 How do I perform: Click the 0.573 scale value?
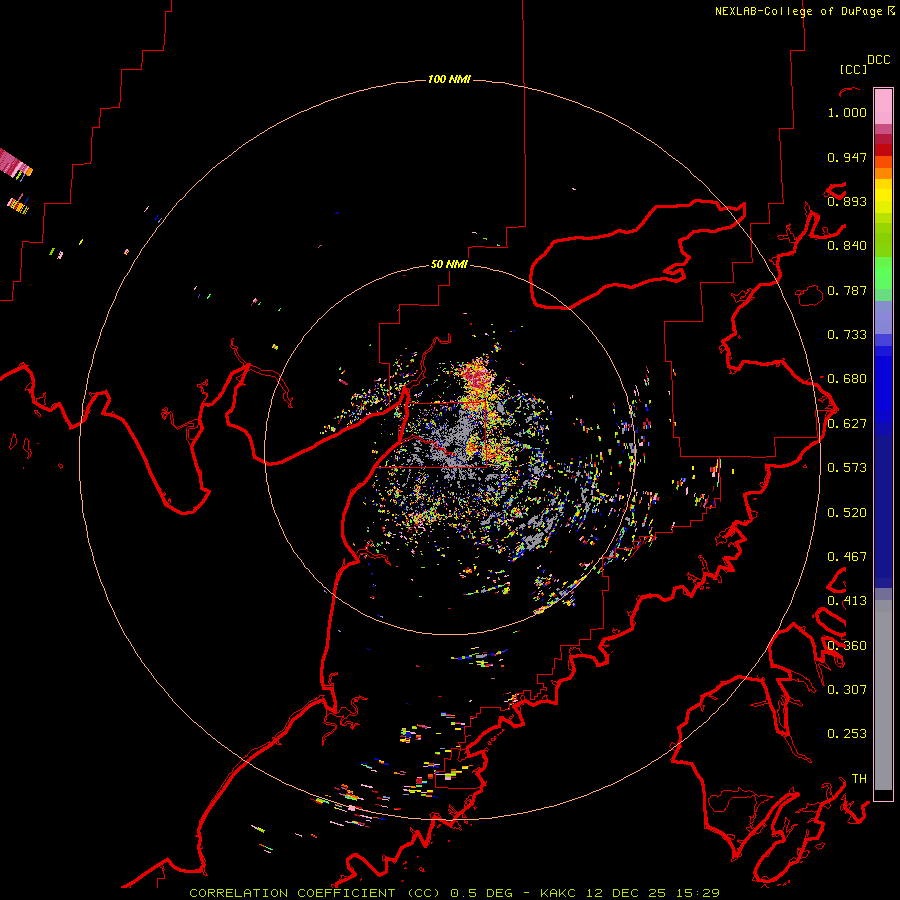pos(847,468)
